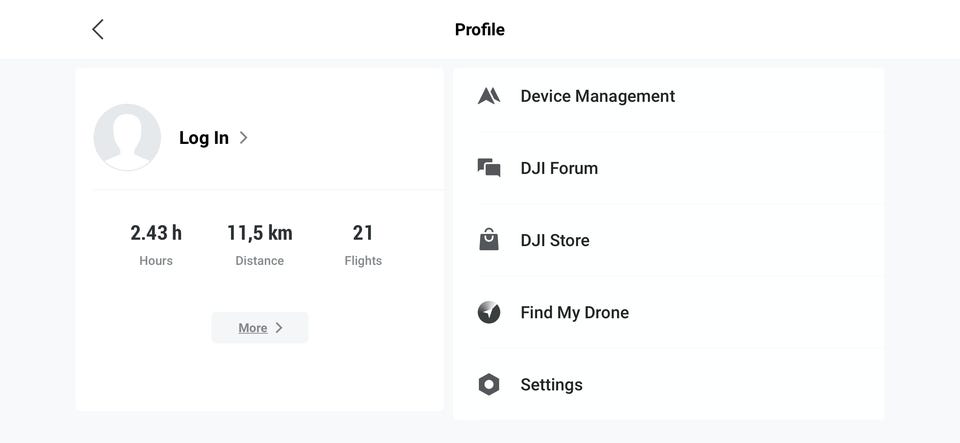
Task: Click the Profile page title
Action: [x=479, y=29]
